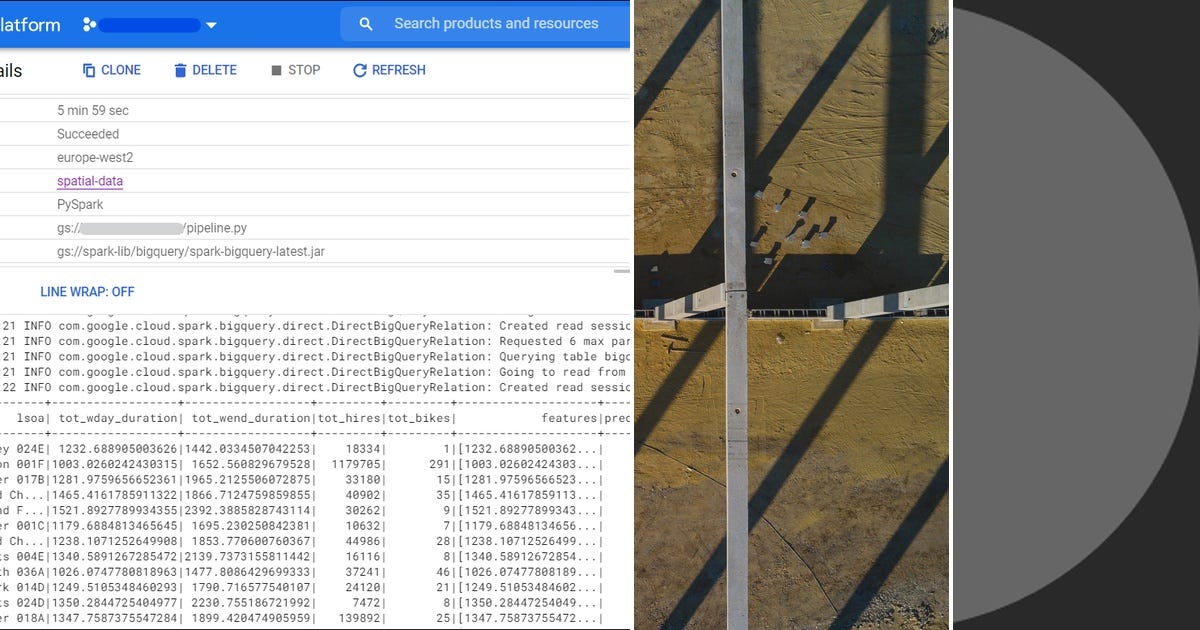The width and height of the screenshot is (1200, 630).
Task: Click the Google Cloud Platform logo
Action: (30, 23)
